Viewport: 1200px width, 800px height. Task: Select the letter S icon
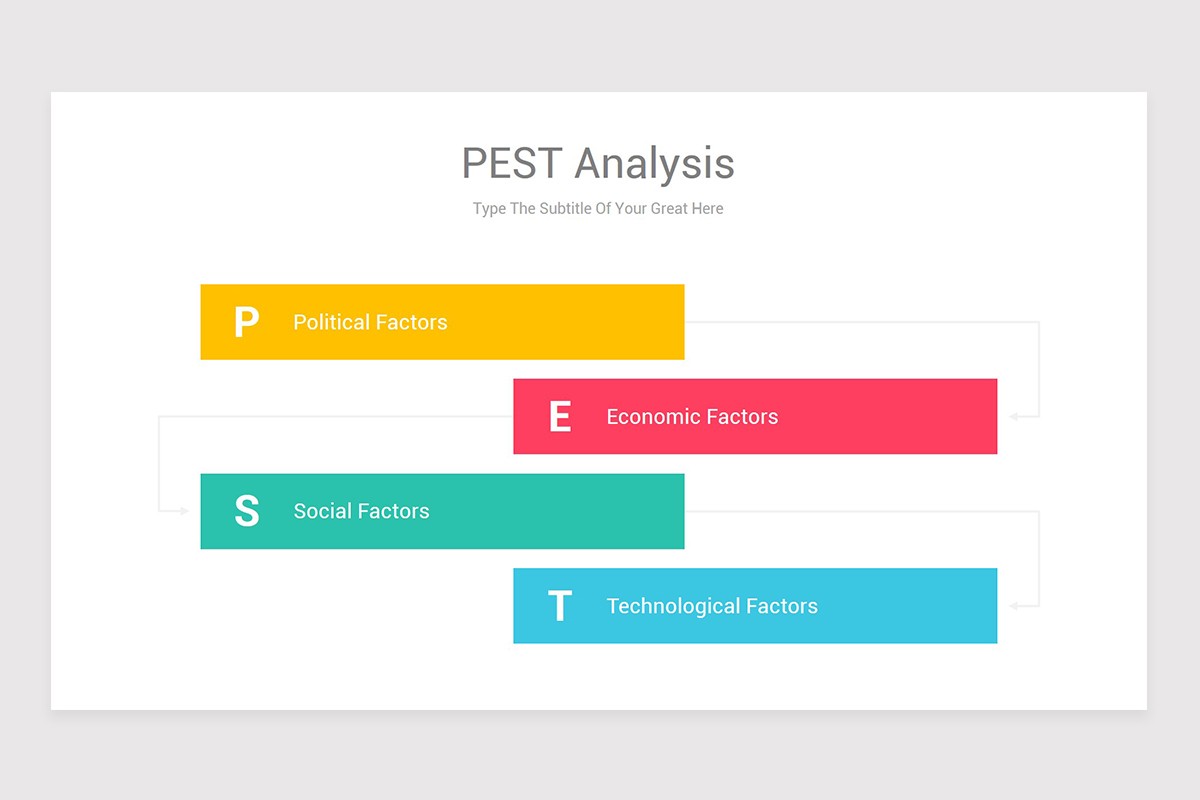[x=247, y=511]
